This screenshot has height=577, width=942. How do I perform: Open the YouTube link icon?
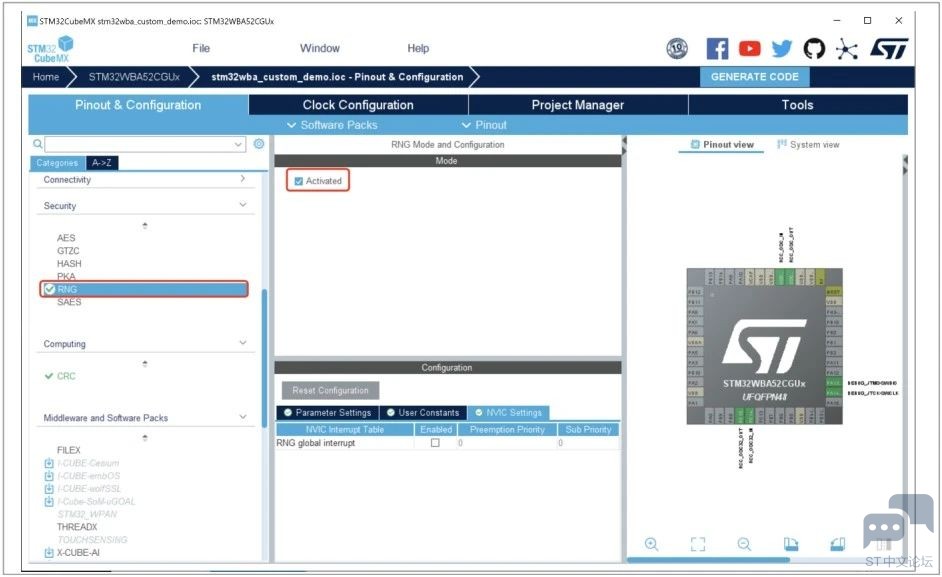pyautogui.click(x=749, y=49)
